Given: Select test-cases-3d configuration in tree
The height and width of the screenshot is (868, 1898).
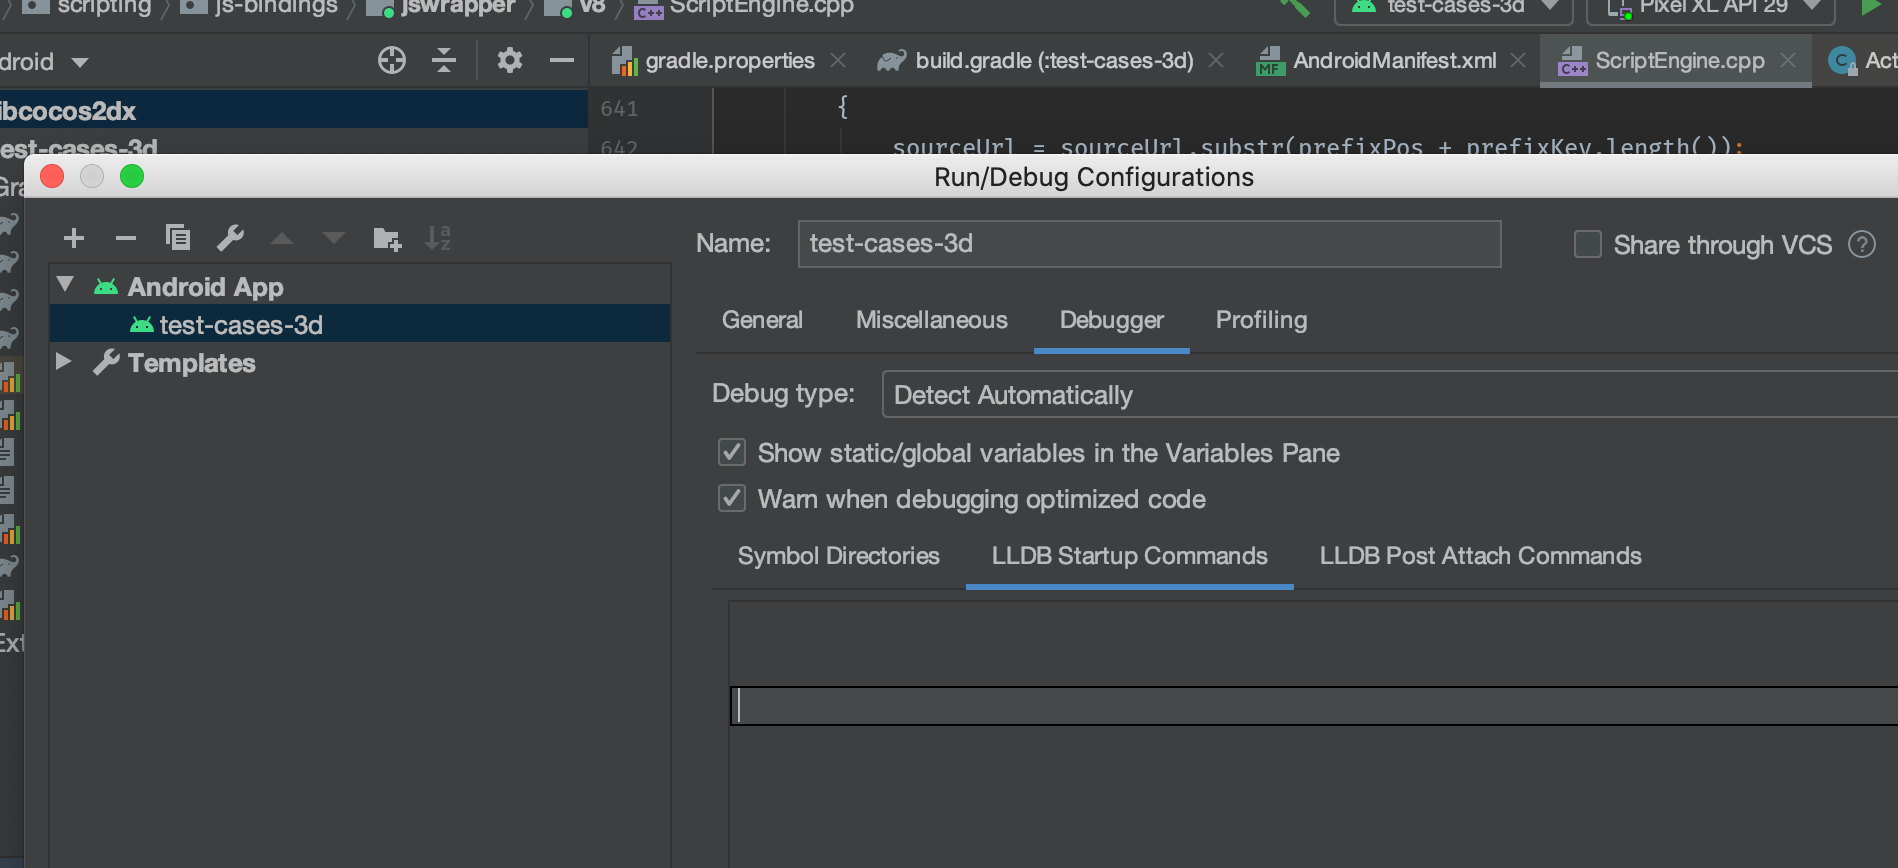Looking at the screenshot, I should 360,324.
